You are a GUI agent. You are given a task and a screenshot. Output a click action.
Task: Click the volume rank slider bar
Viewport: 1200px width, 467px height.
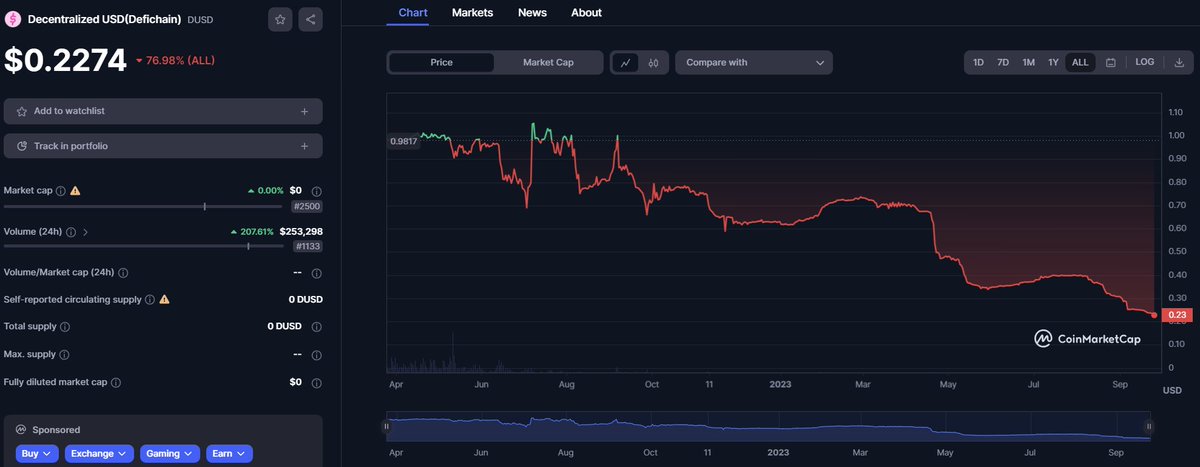(146, 246)
